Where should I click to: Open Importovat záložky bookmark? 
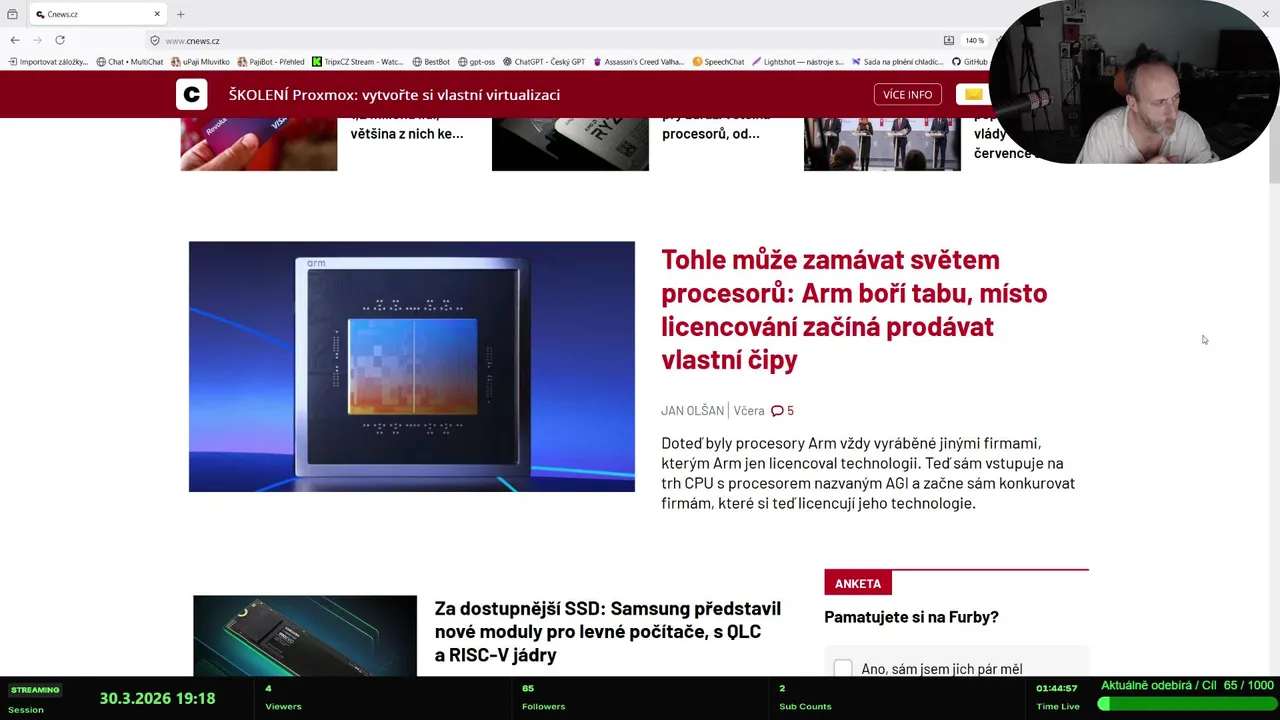click(x=48, y=62)
